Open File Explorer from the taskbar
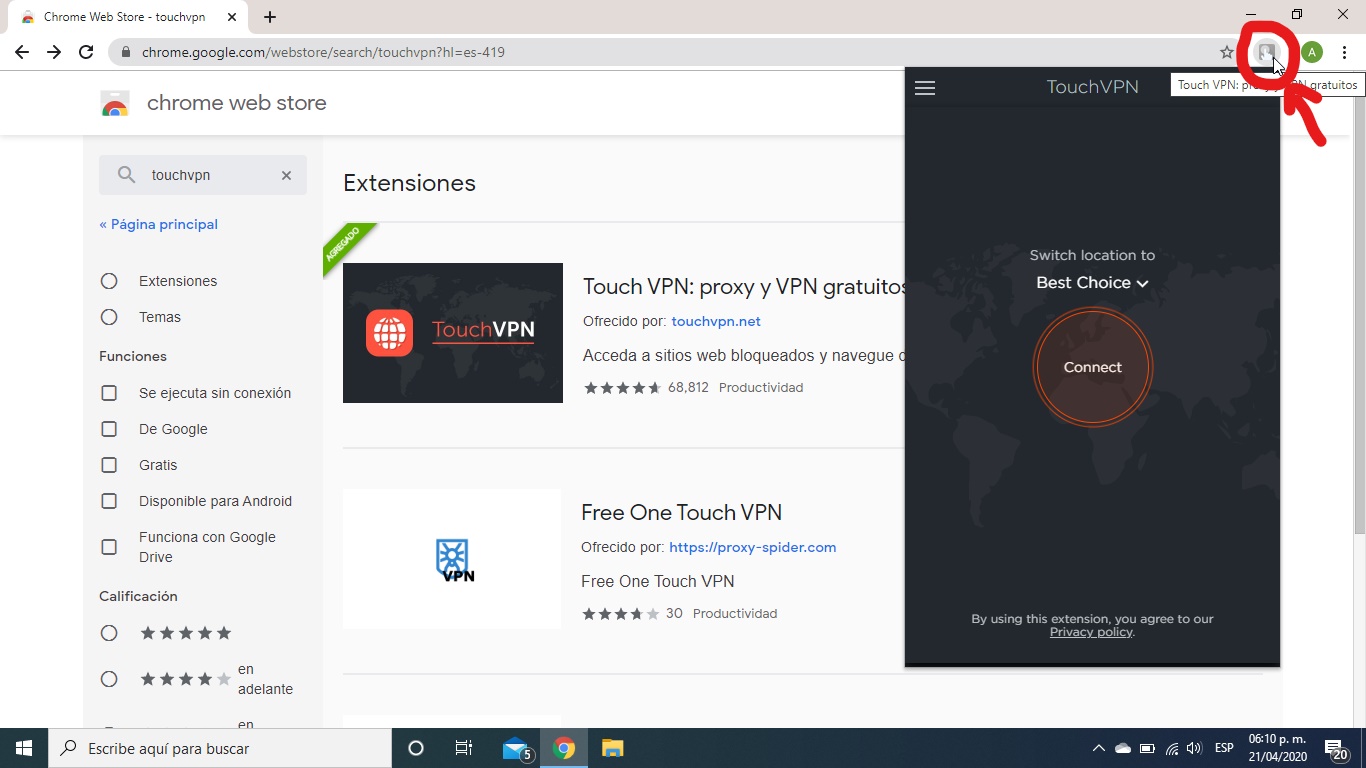The width and height of the screenshot is (1366, 768). click(x=612, y=748)
